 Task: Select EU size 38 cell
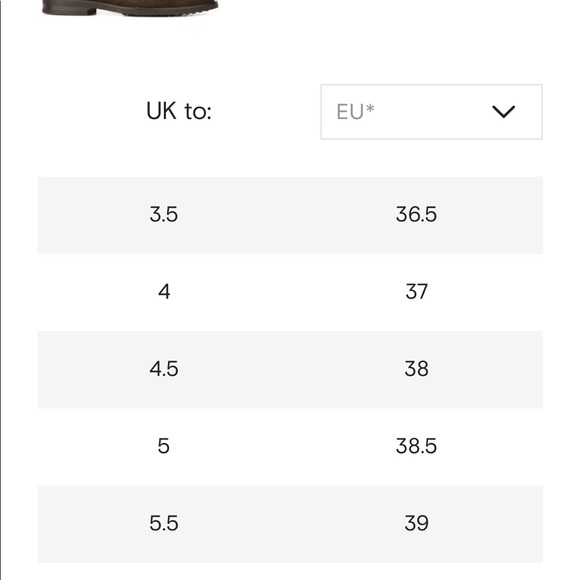click(417, 369)
